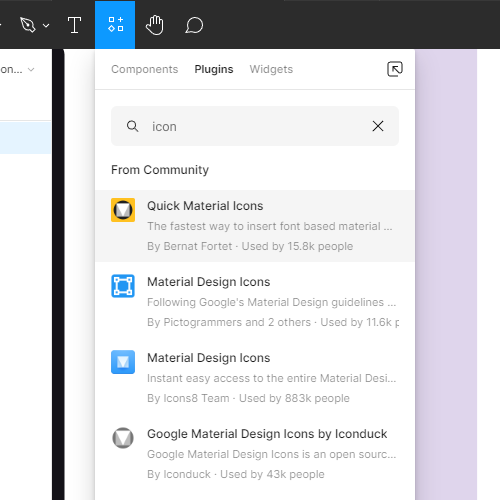Switch to the Widgets tab

pos(271,69)
